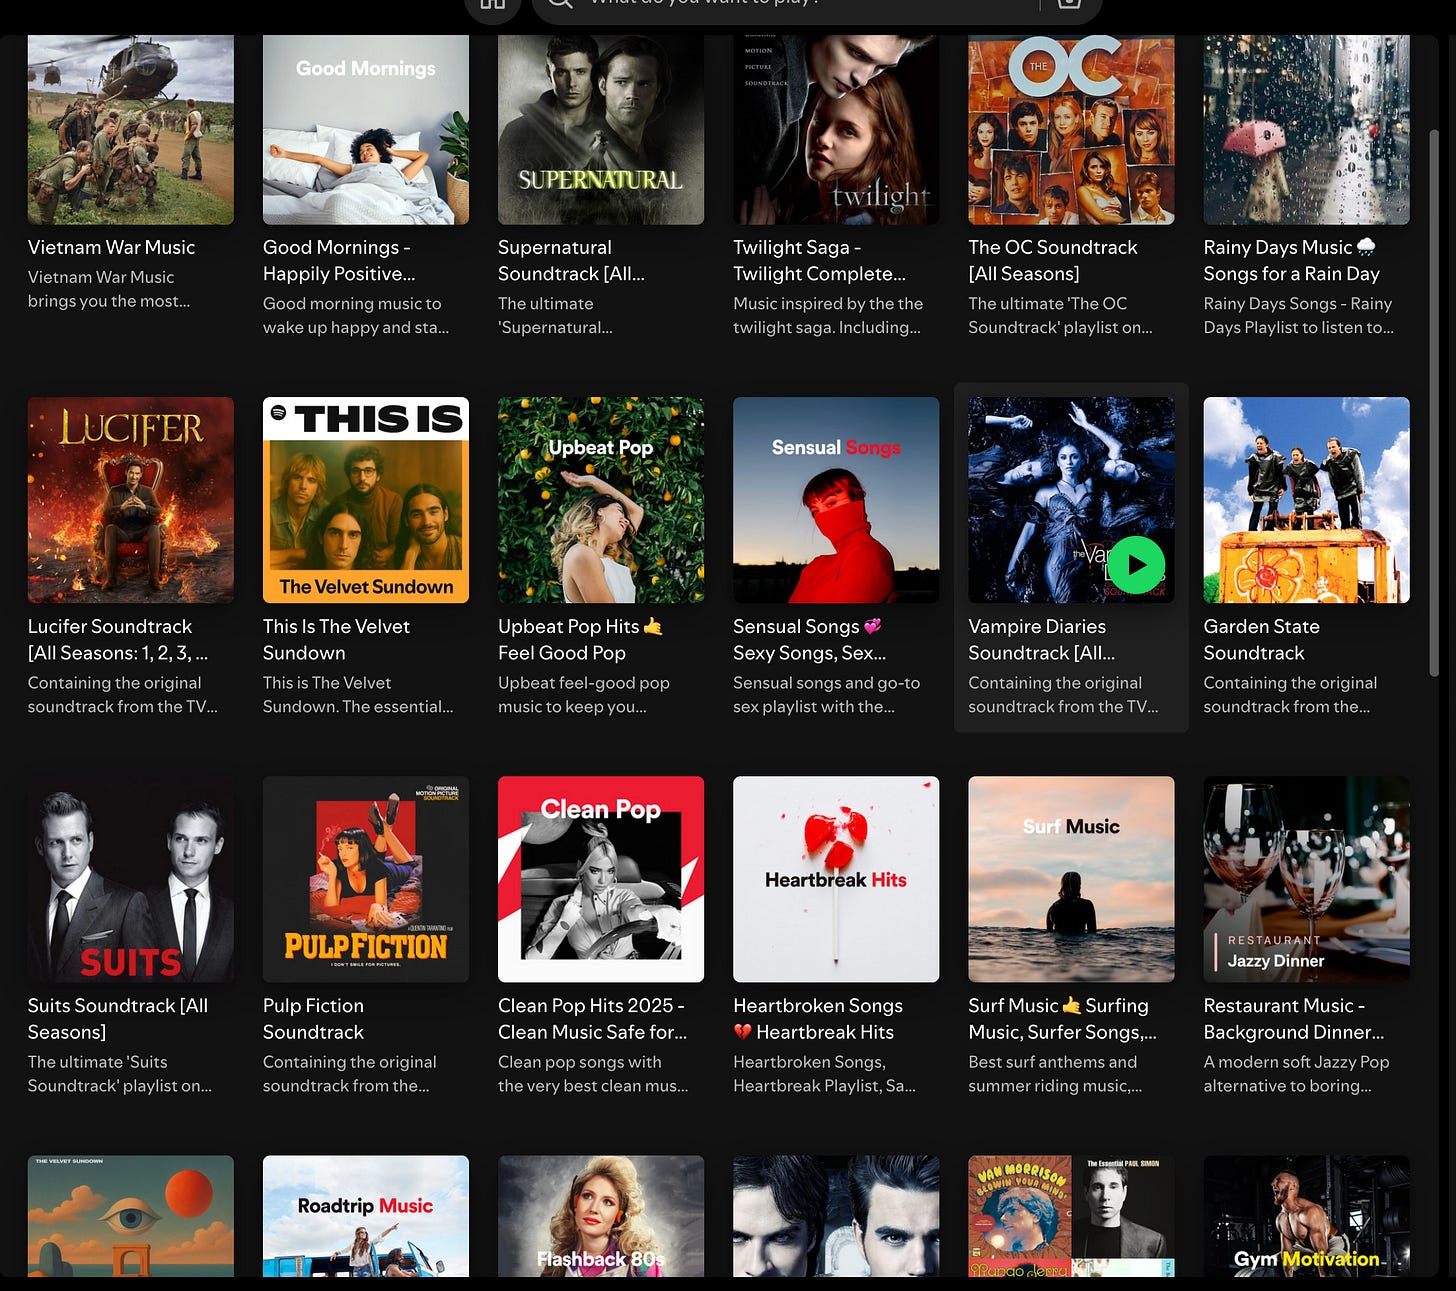This screenshot has width=1456, height=1291.
Task: Open the Upbeat Pop cover artwork
Action: [601, 500]
